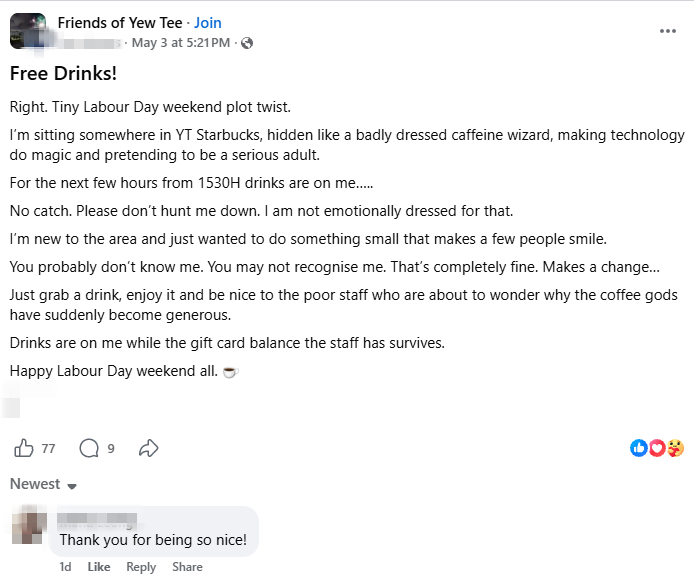The height and width of the screenshot is (575, 694).
Task: Click the Newest sort arrow
Action: [72, 486]
